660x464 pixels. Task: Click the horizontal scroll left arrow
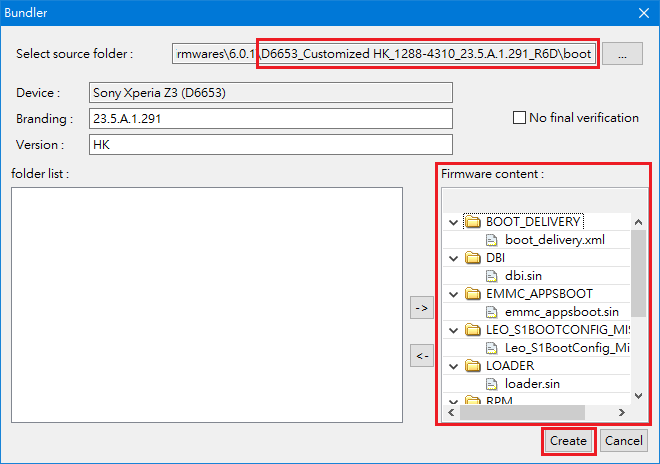451,413
